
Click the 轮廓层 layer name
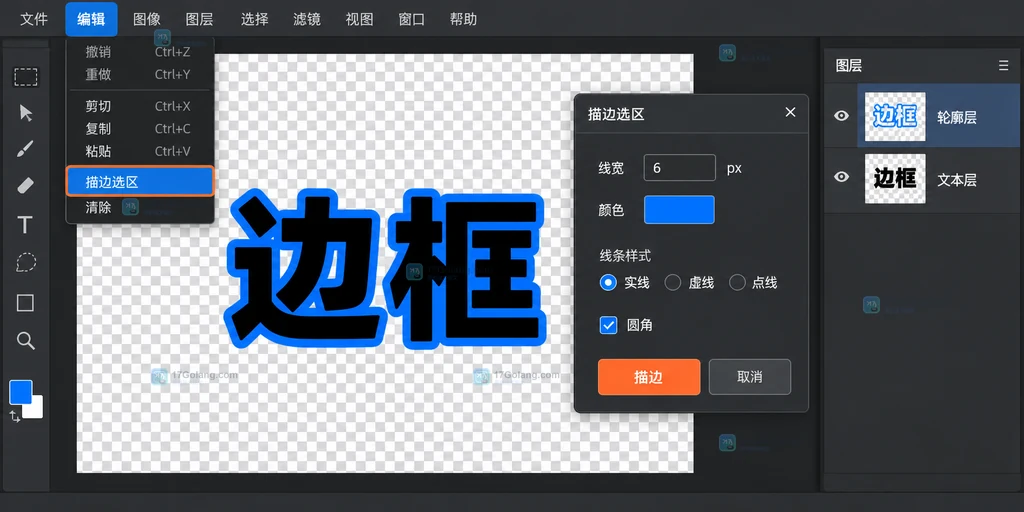tap(957, 118)
